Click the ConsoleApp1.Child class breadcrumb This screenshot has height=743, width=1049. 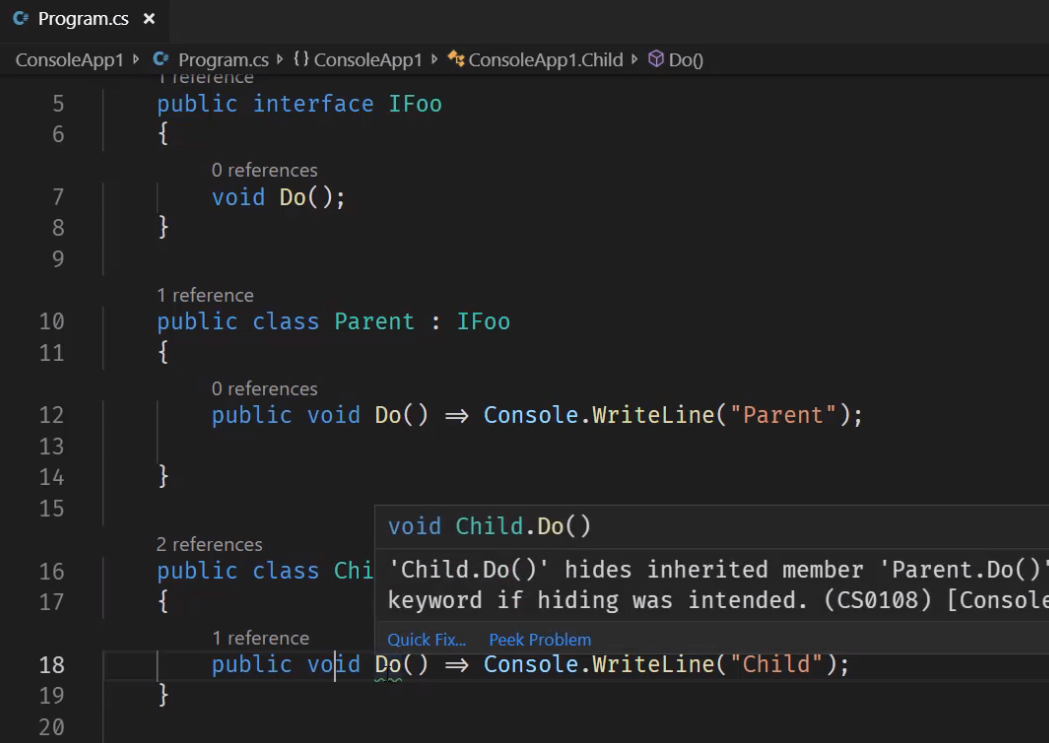(x=545, y=60)
